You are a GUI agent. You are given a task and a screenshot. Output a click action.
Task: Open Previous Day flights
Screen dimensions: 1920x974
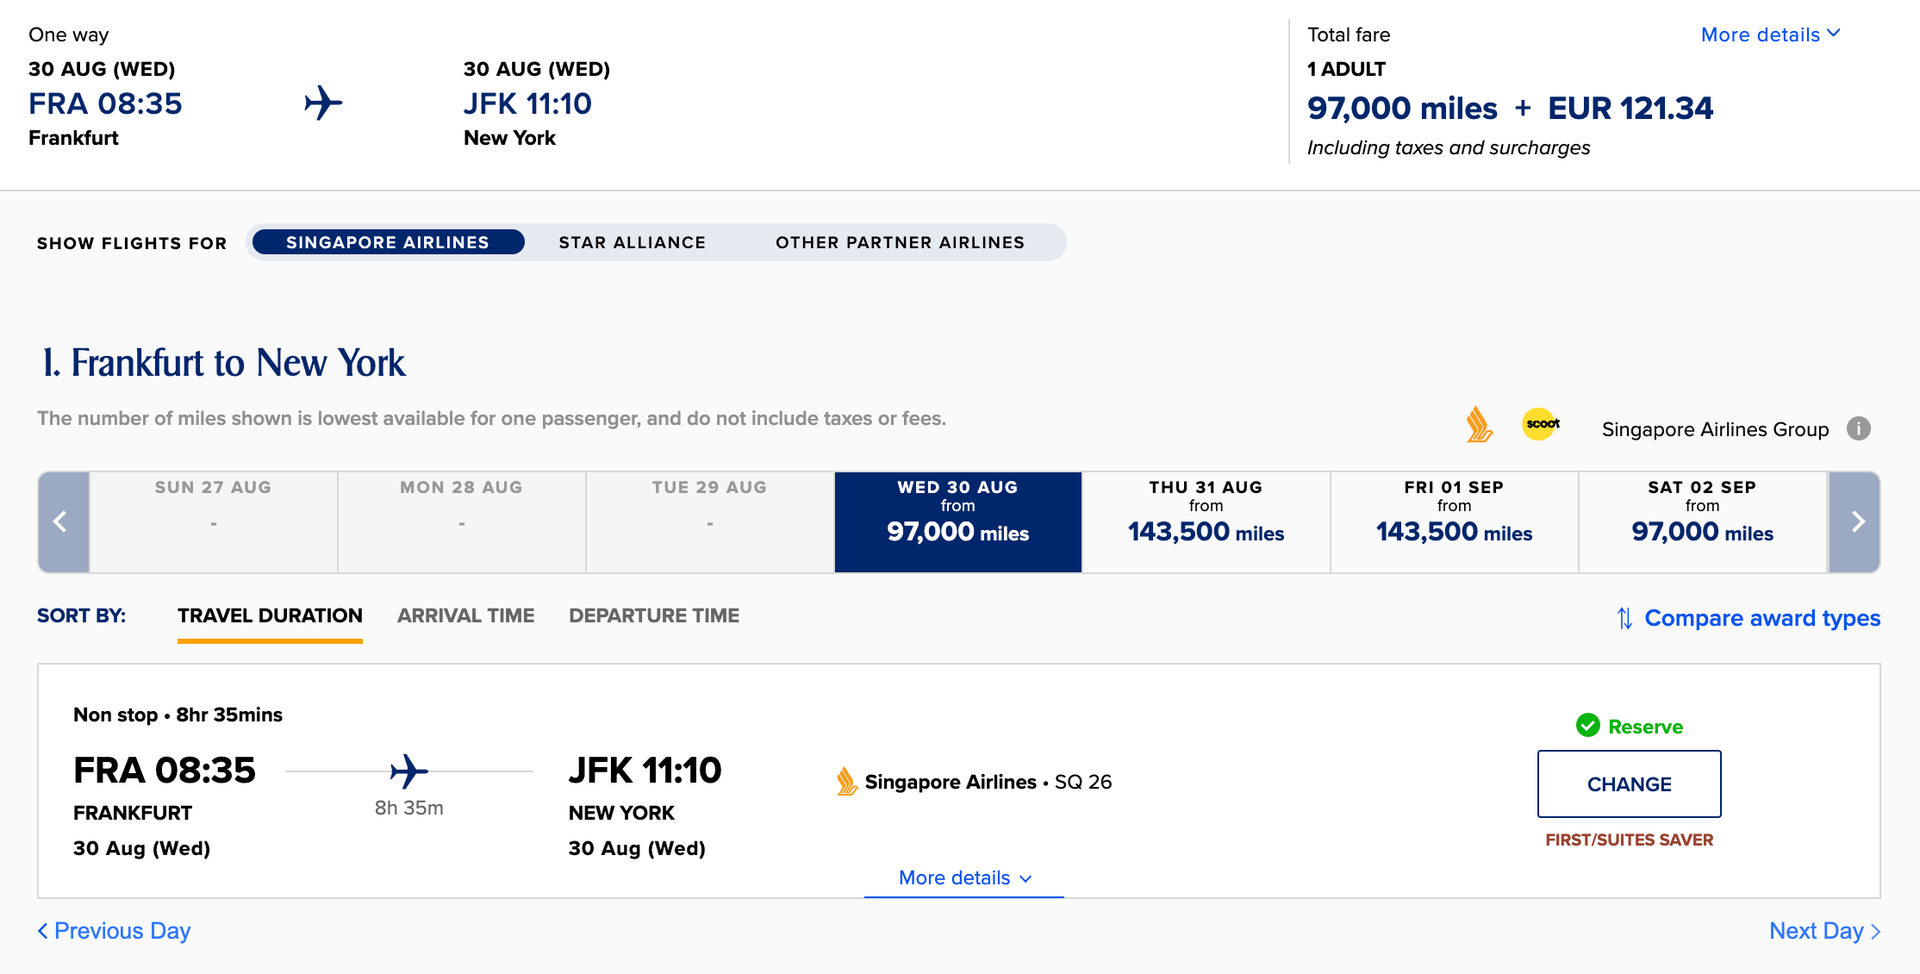[113, 930]
